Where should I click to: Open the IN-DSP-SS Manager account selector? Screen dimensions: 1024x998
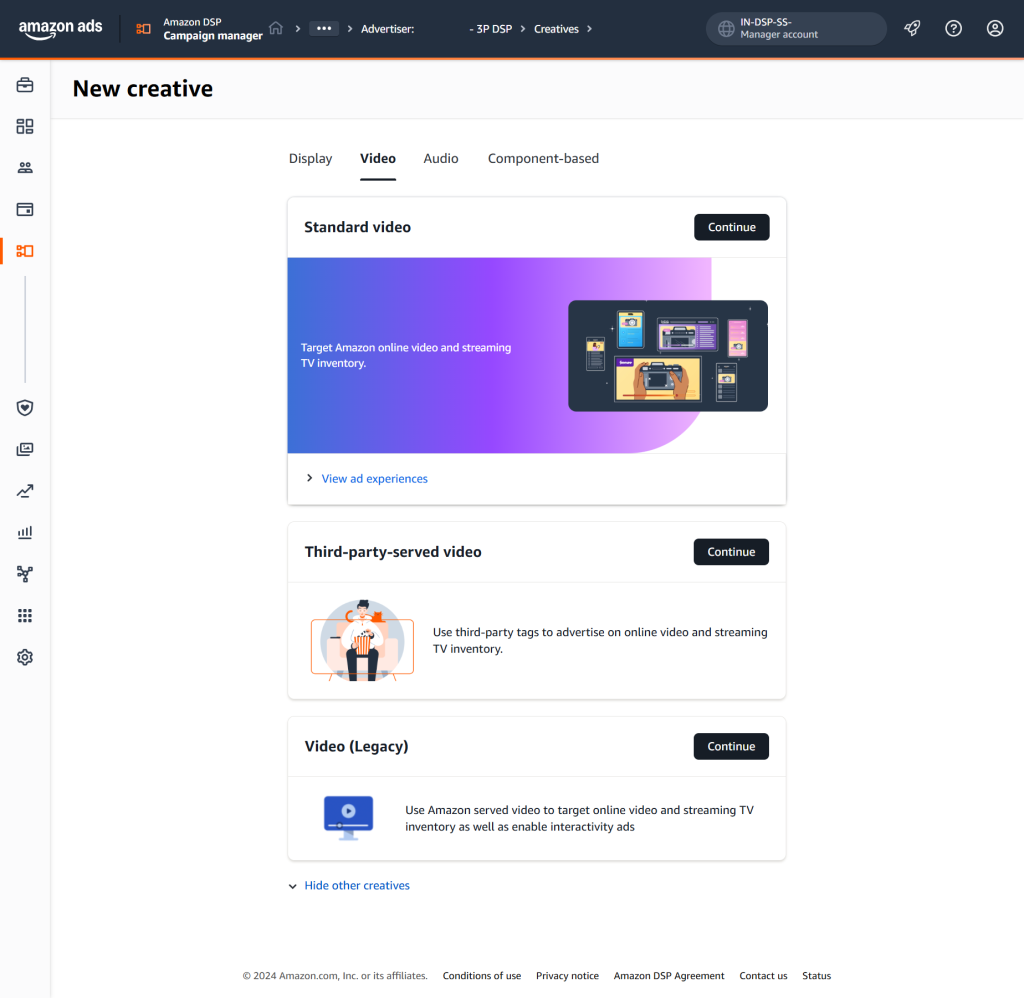tap(796, 29)
